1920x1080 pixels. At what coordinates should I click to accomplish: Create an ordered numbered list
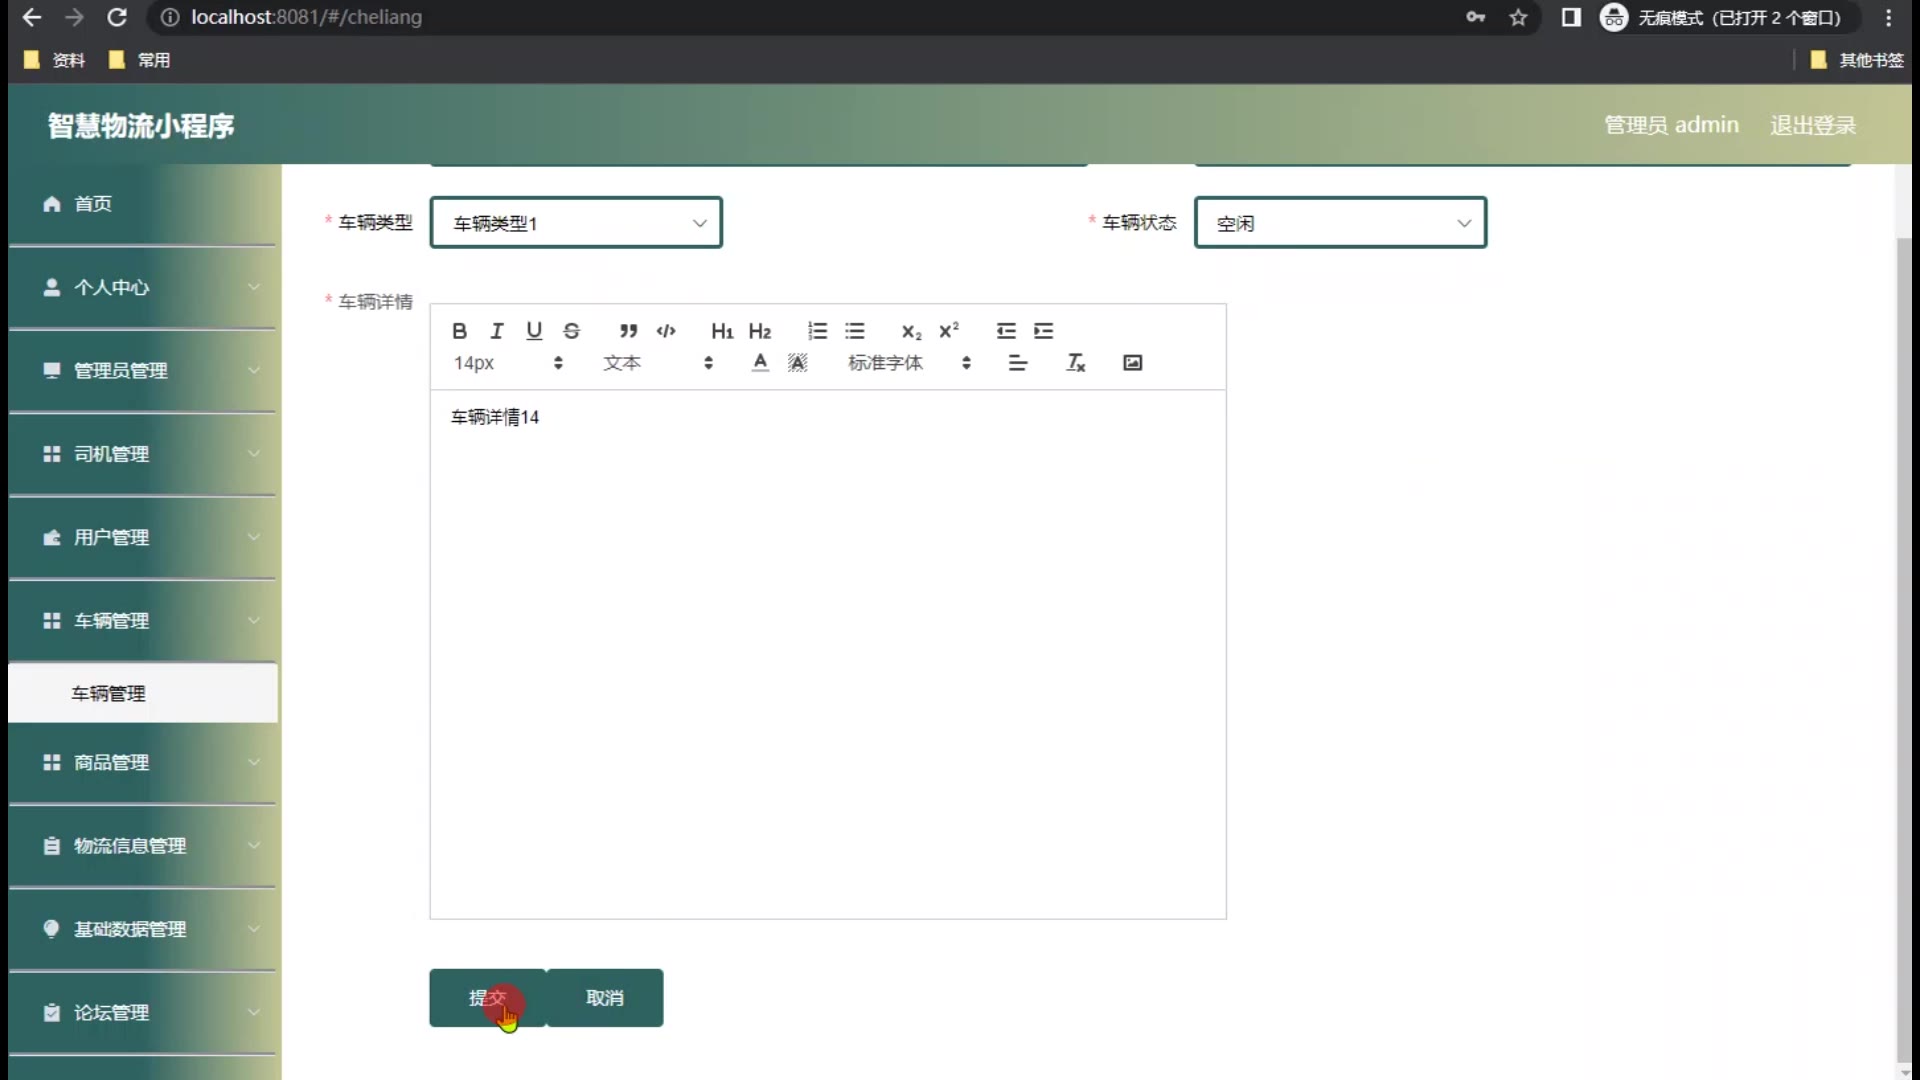coord(817,331)
